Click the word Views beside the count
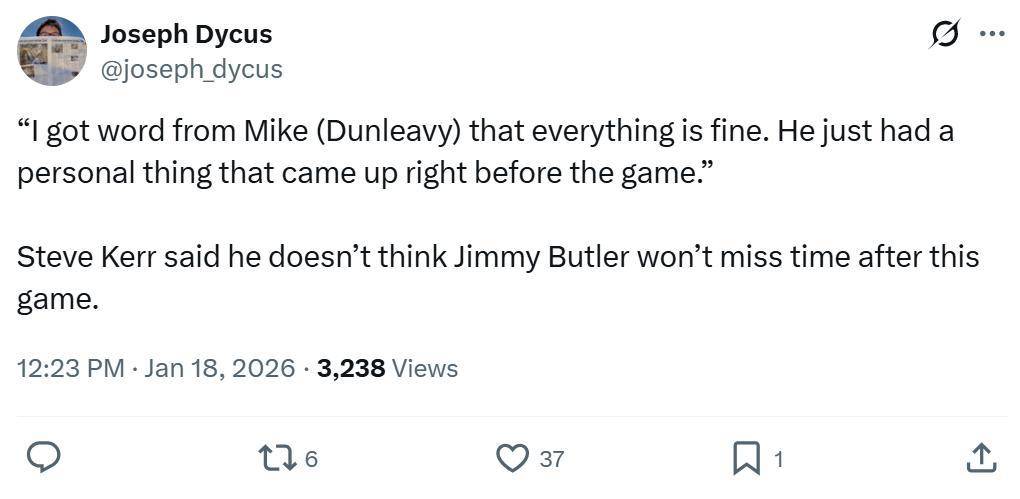 pyautogui.click(x=425, y=368)
